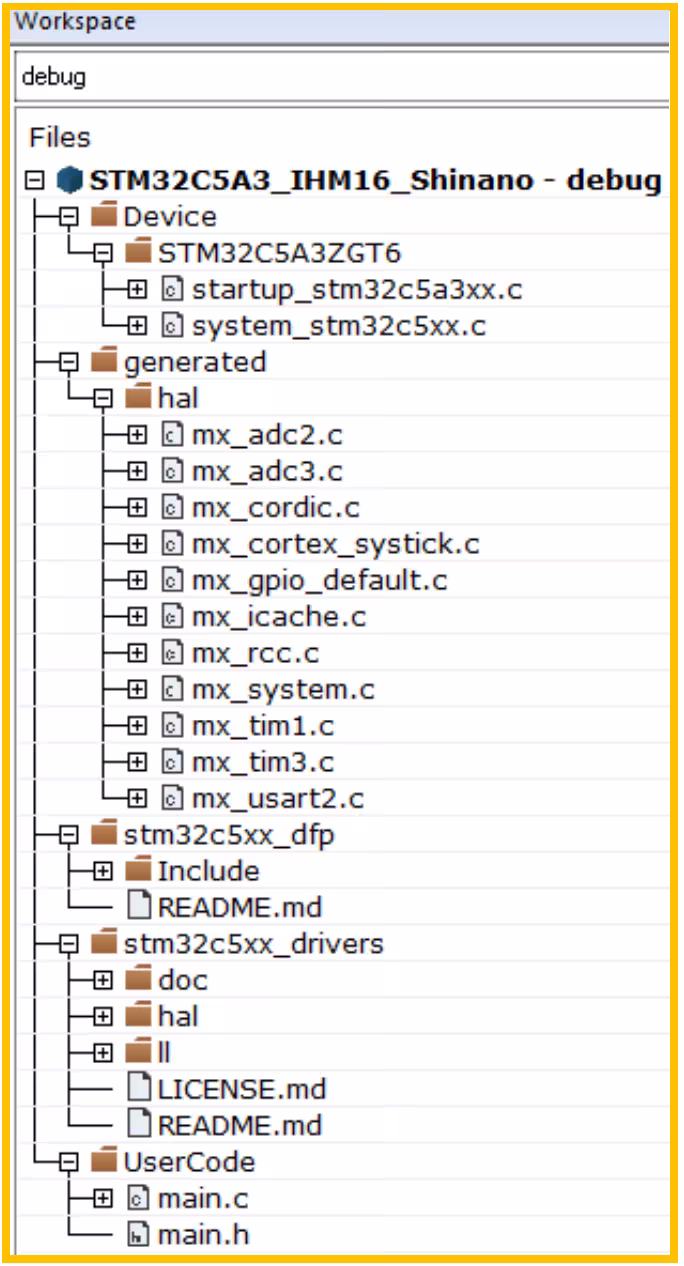
Task: Select the LICENSE.md file name
Action: click(x=242, y=1089)
